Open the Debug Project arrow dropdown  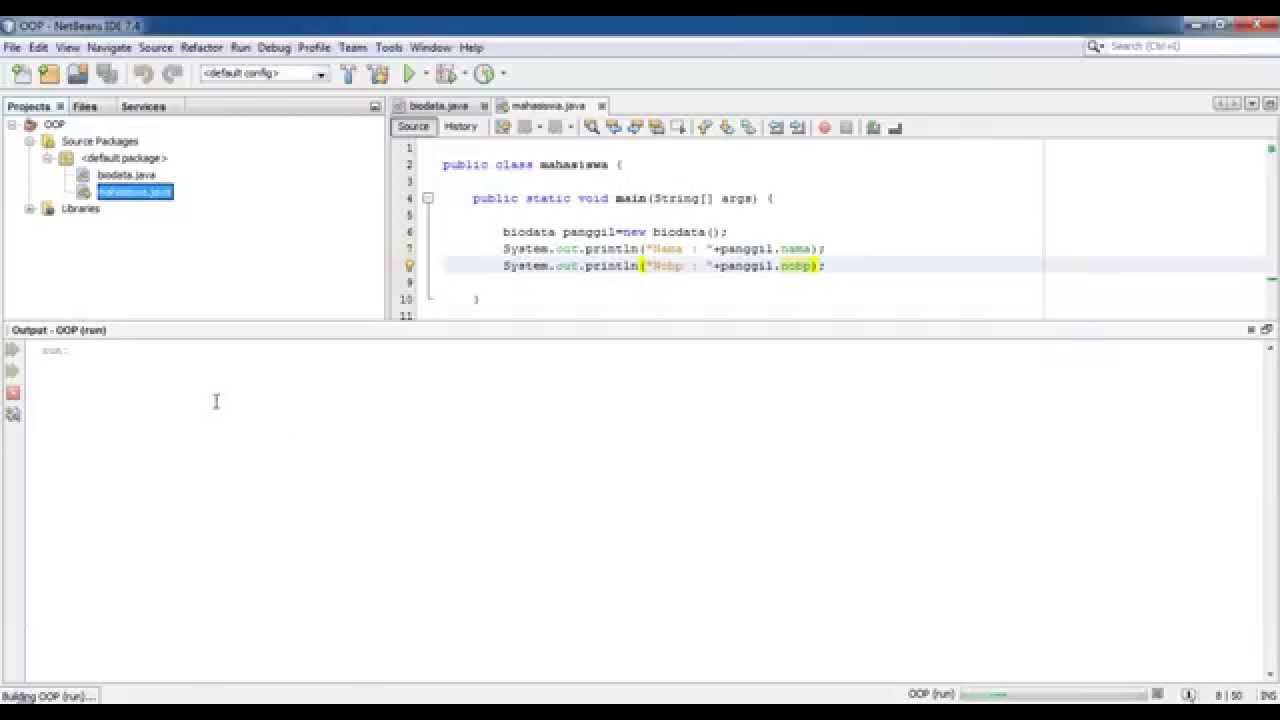[x=465, y=73]
